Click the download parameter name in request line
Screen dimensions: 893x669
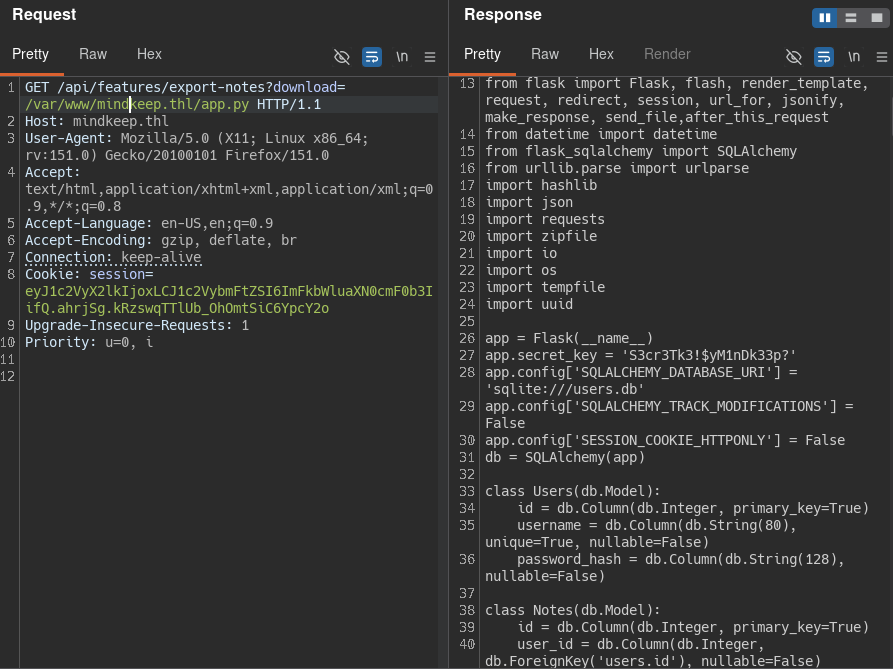[x=305, y=87]
